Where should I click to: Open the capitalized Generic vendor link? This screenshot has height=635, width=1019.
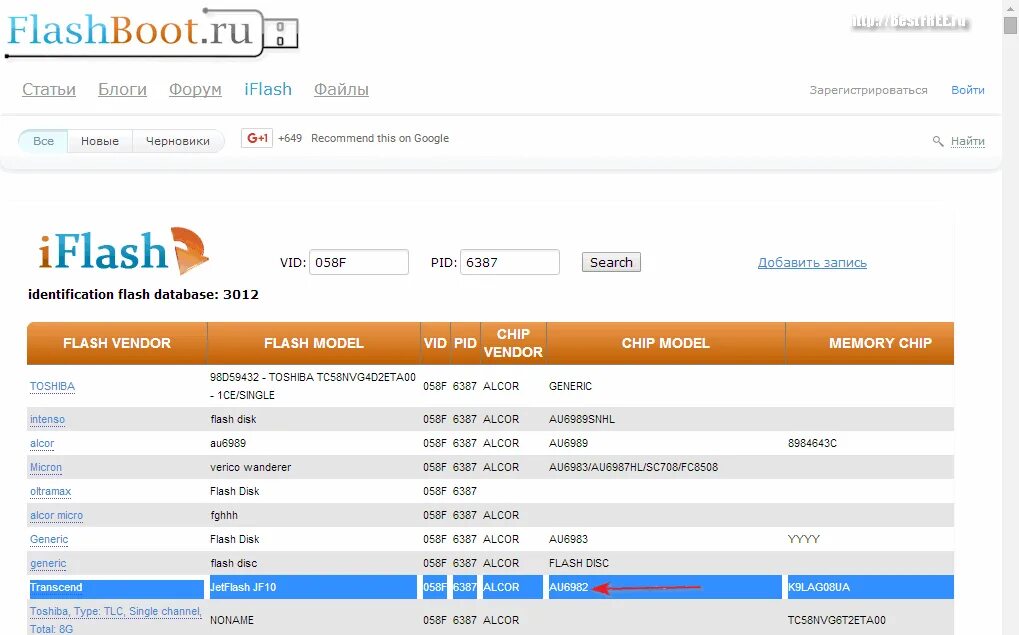click(x=49, y=539)
